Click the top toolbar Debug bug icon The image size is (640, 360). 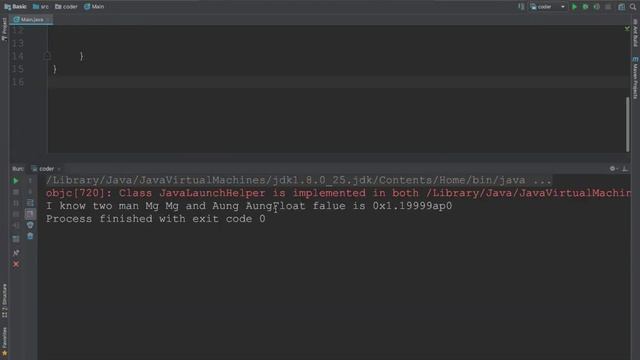[585, 7]
